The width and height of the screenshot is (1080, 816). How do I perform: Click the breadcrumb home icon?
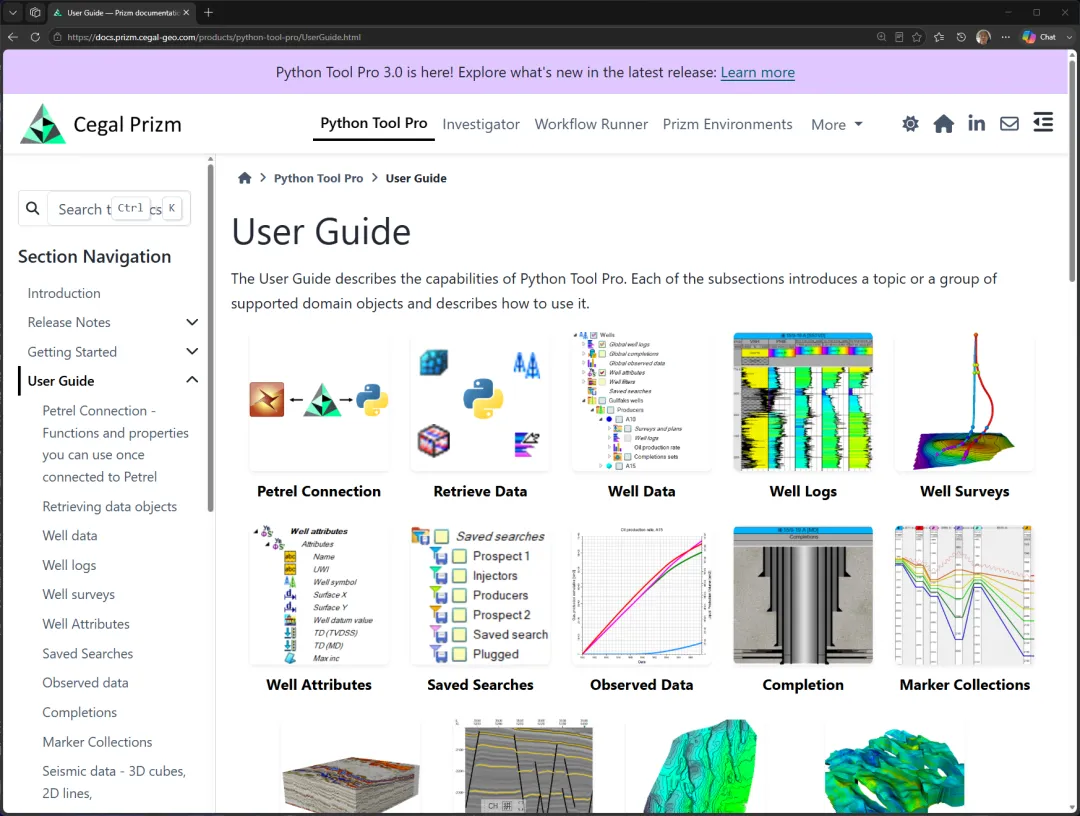[245, 178]
